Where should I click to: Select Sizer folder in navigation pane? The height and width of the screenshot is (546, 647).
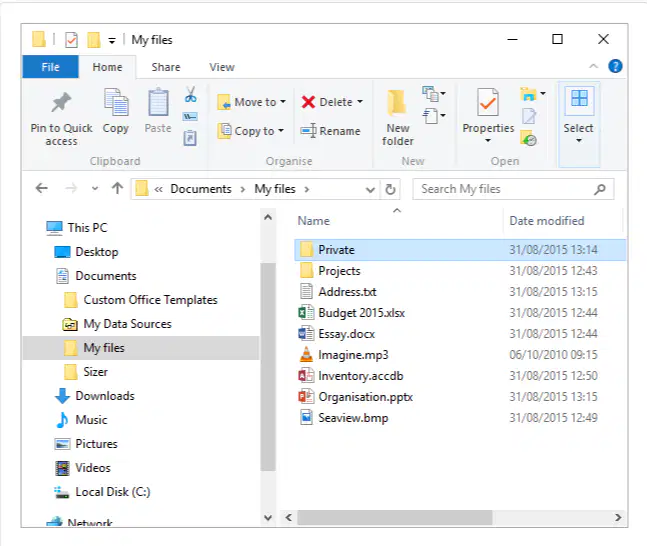pos(86,372)
